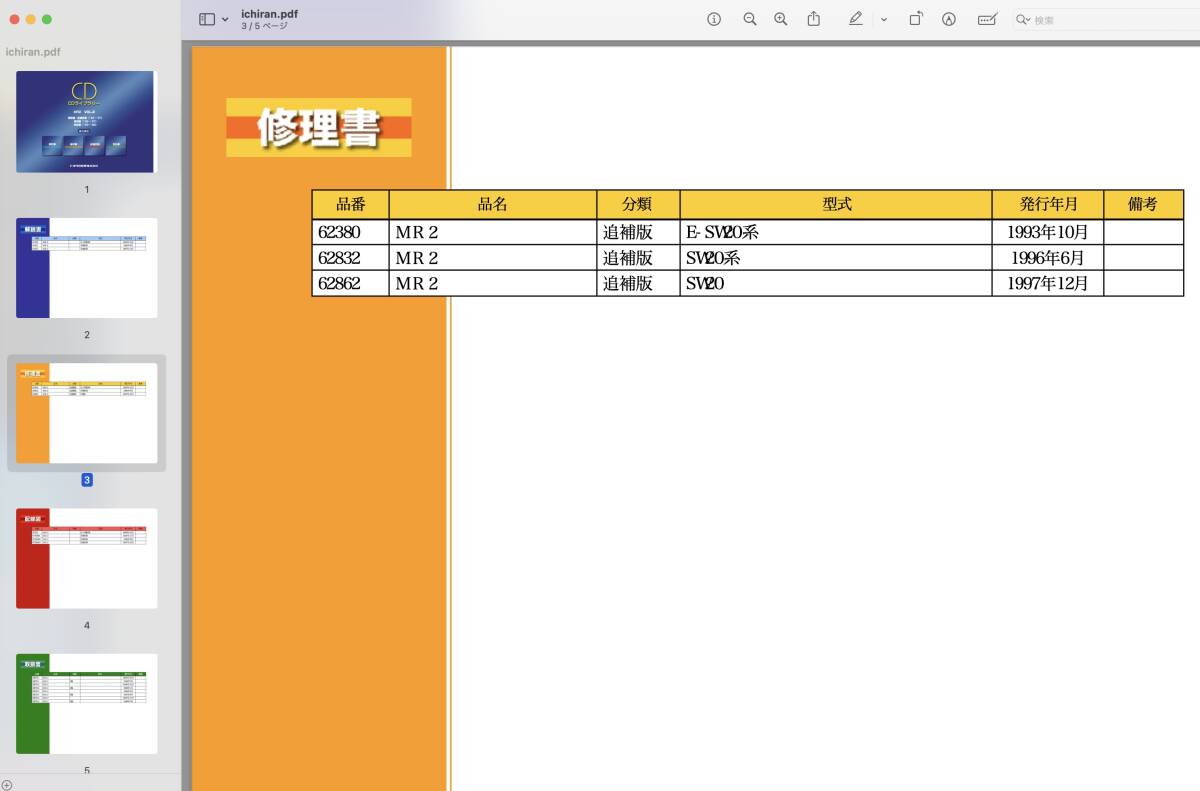
Task: Zoom in the PDF page
Action: [781, 19]
